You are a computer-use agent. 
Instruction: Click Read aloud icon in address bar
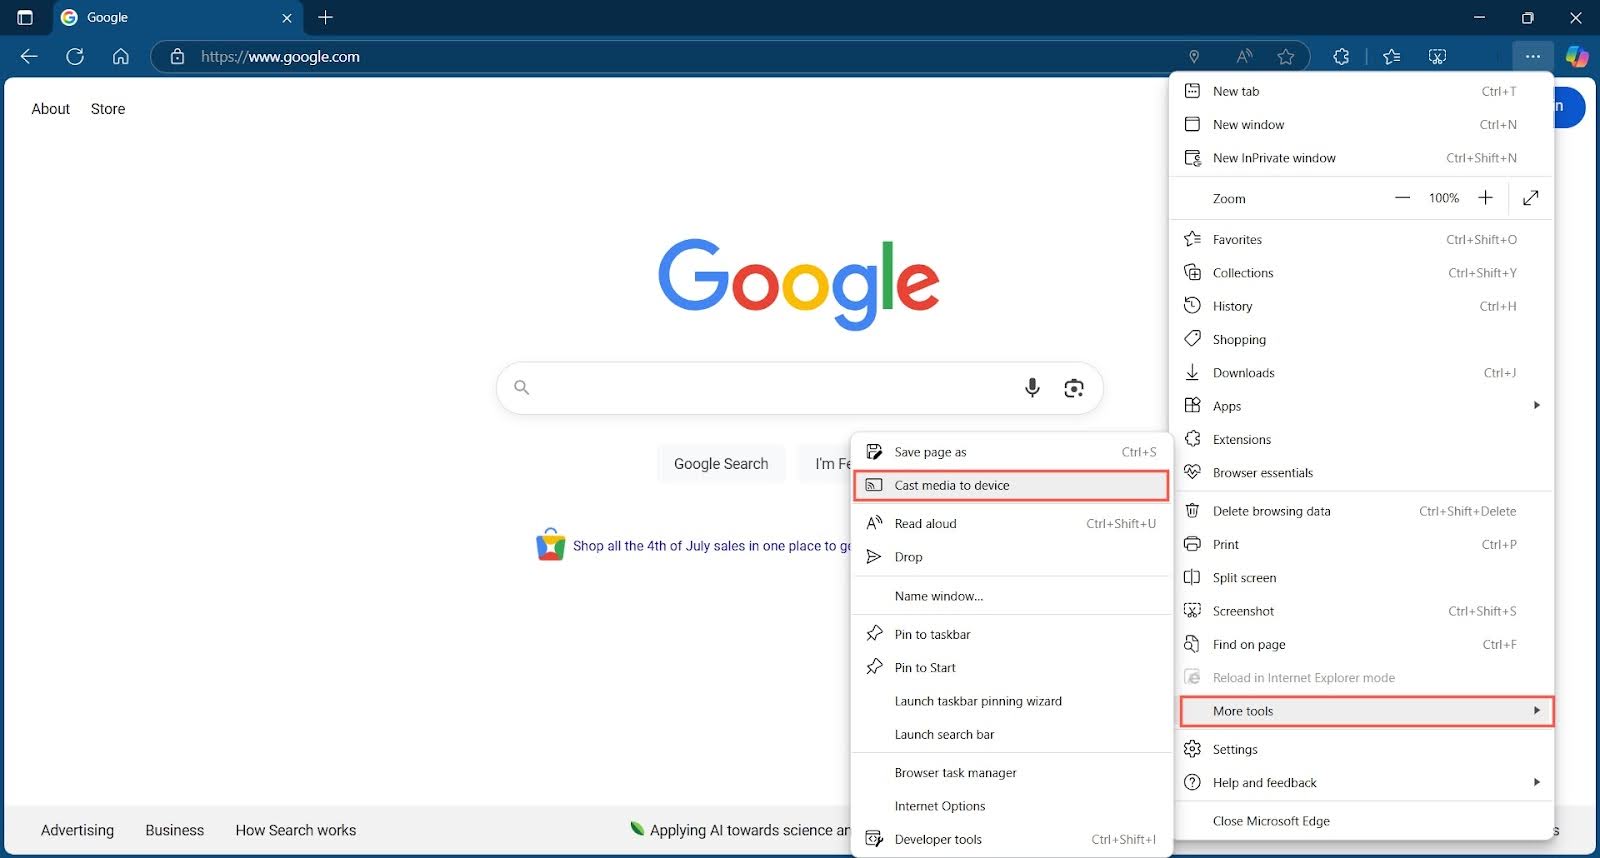point(1244,57)
